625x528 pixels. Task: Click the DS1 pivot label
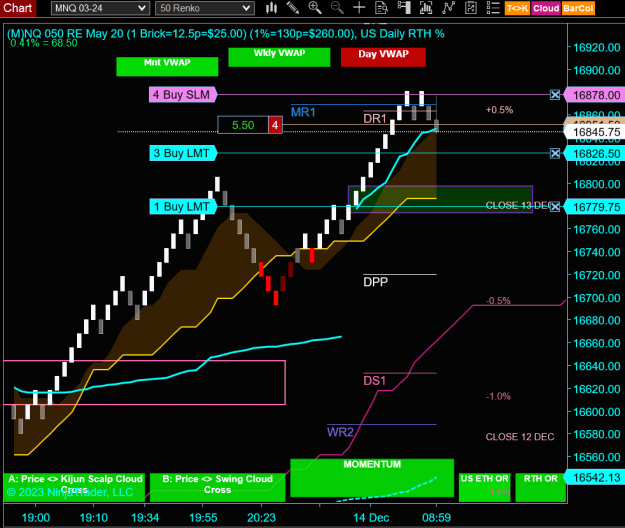(374, 381)
